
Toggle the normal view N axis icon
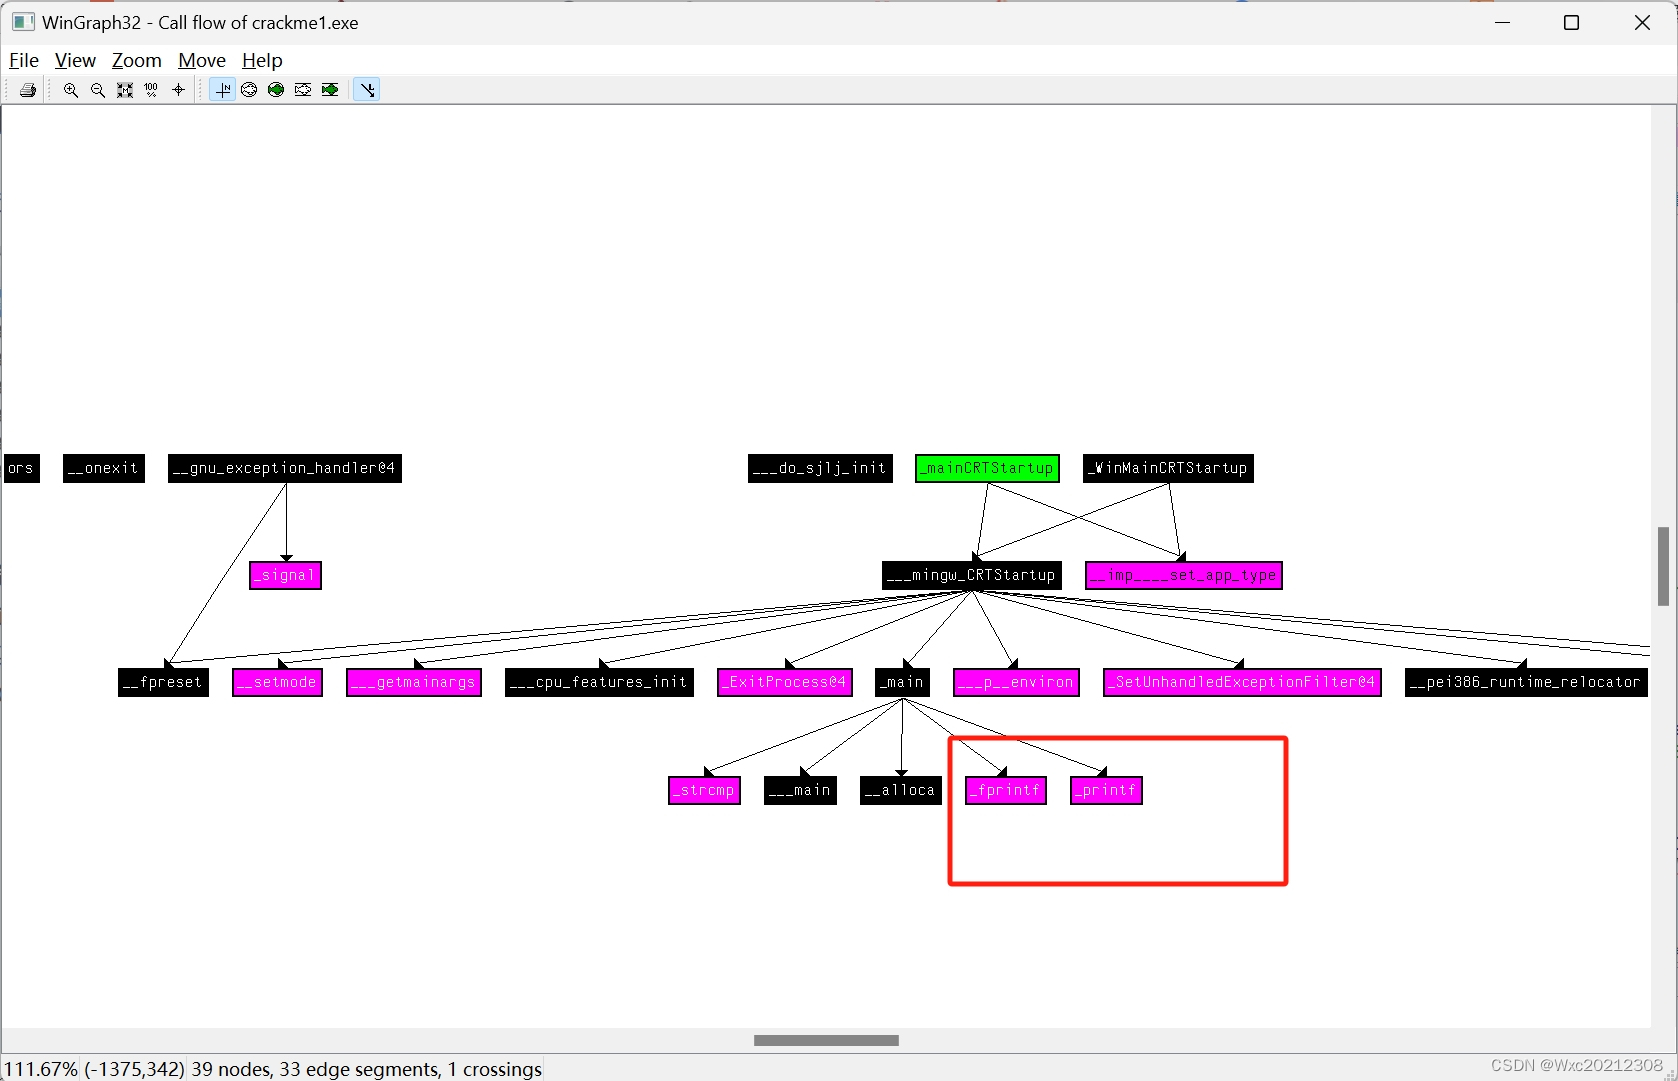tap(223, 90)
